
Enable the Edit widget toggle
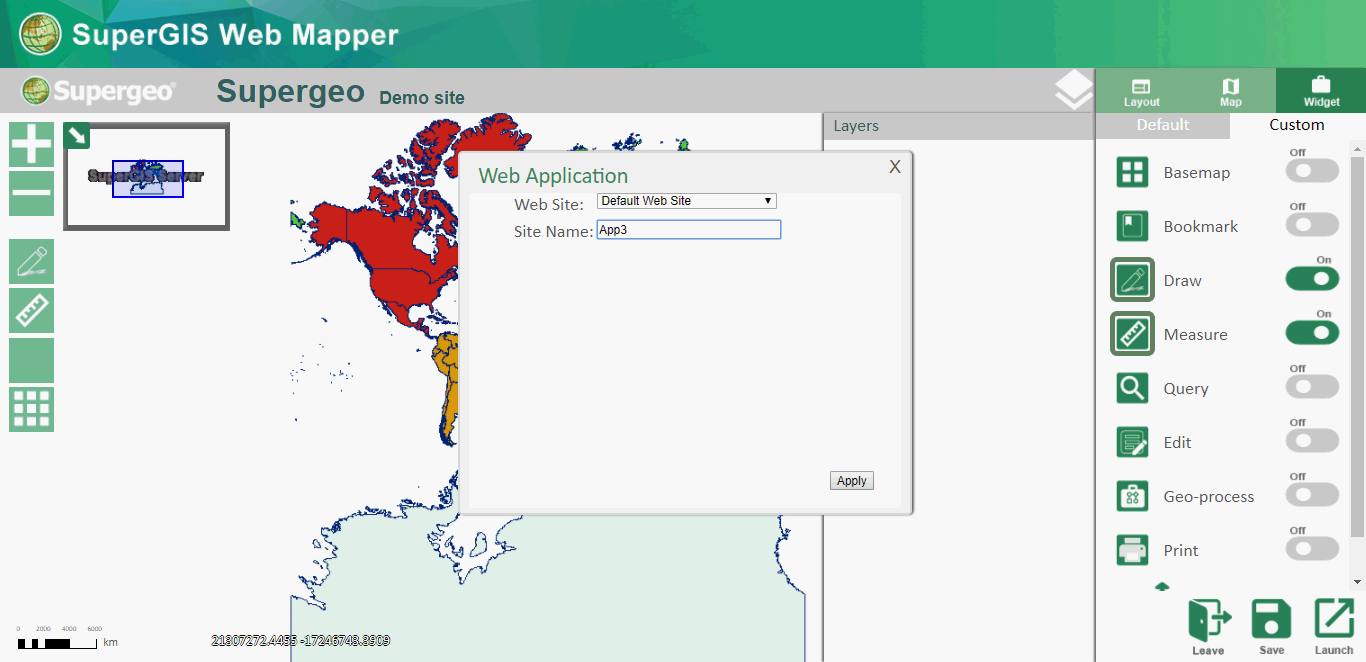tap(1312, 441)
